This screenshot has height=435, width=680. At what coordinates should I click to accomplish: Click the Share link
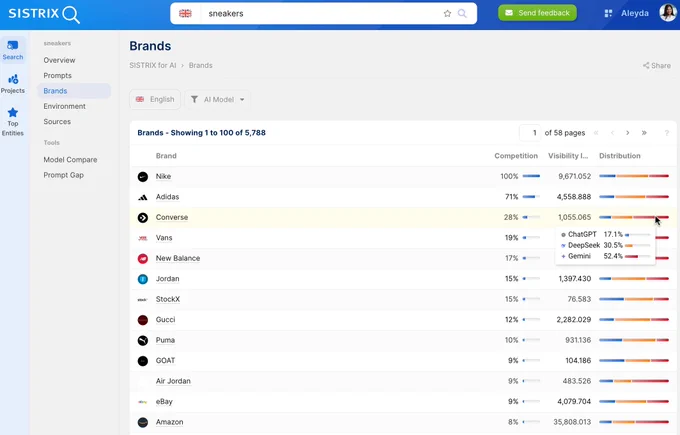tap(657, 65)
